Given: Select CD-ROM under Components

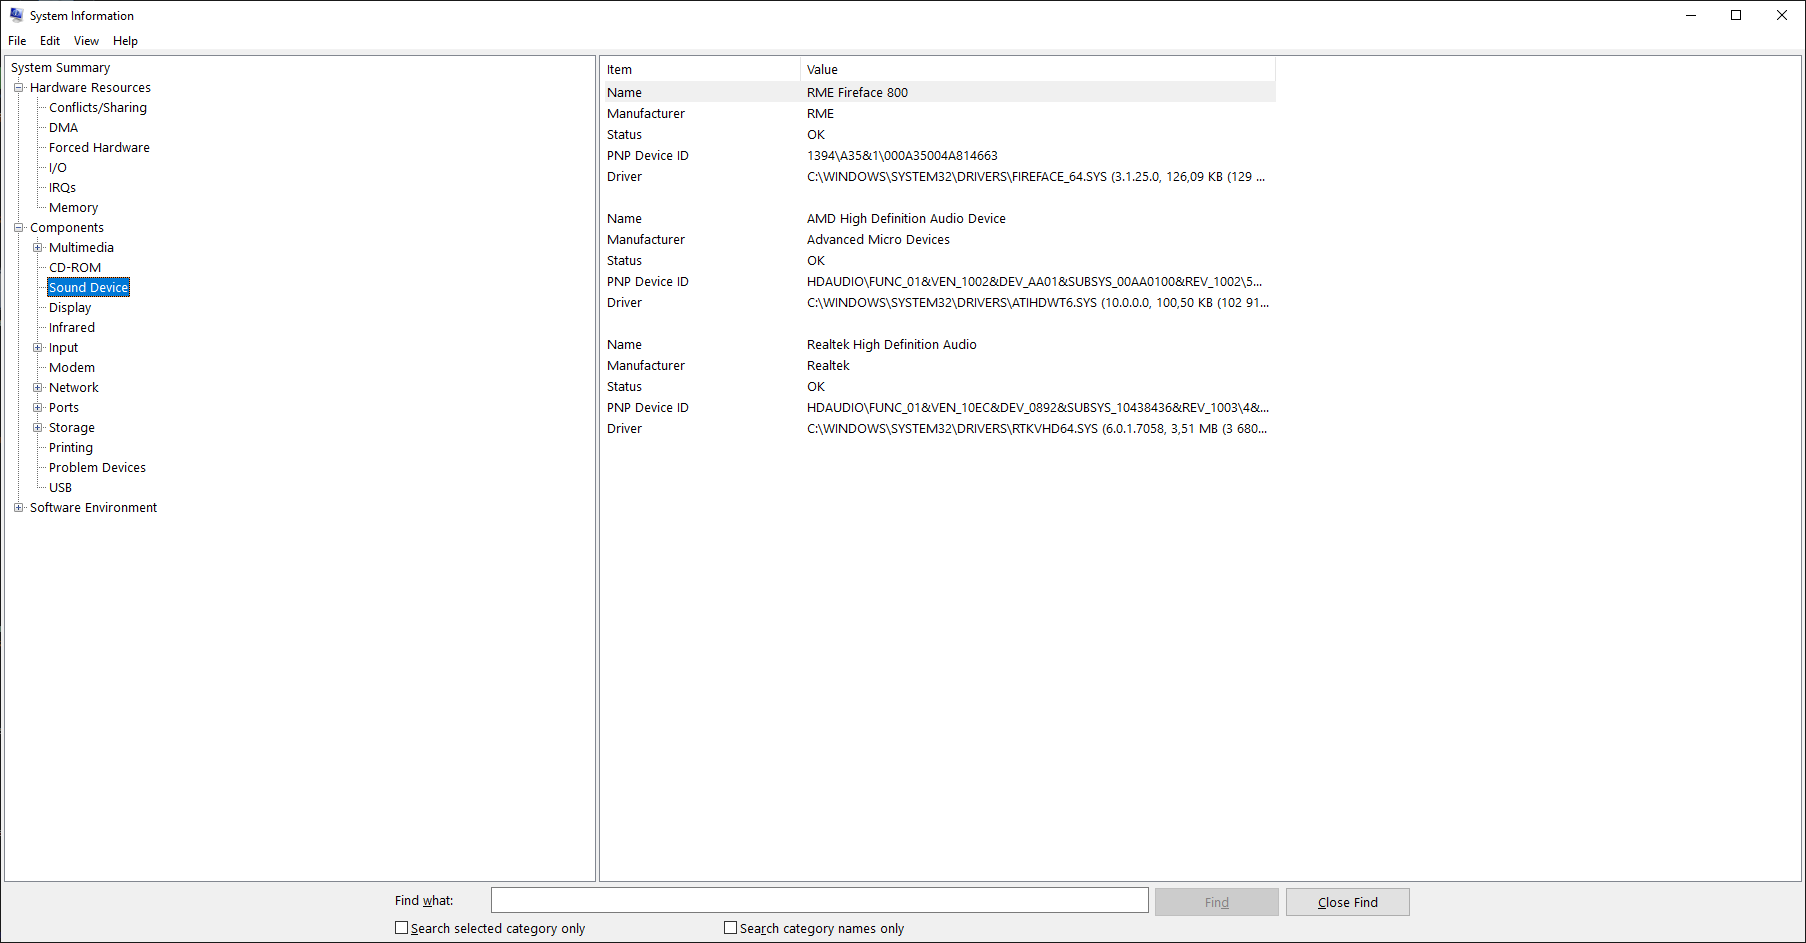Looking at the screenshot, I should (x=75, y=267).
